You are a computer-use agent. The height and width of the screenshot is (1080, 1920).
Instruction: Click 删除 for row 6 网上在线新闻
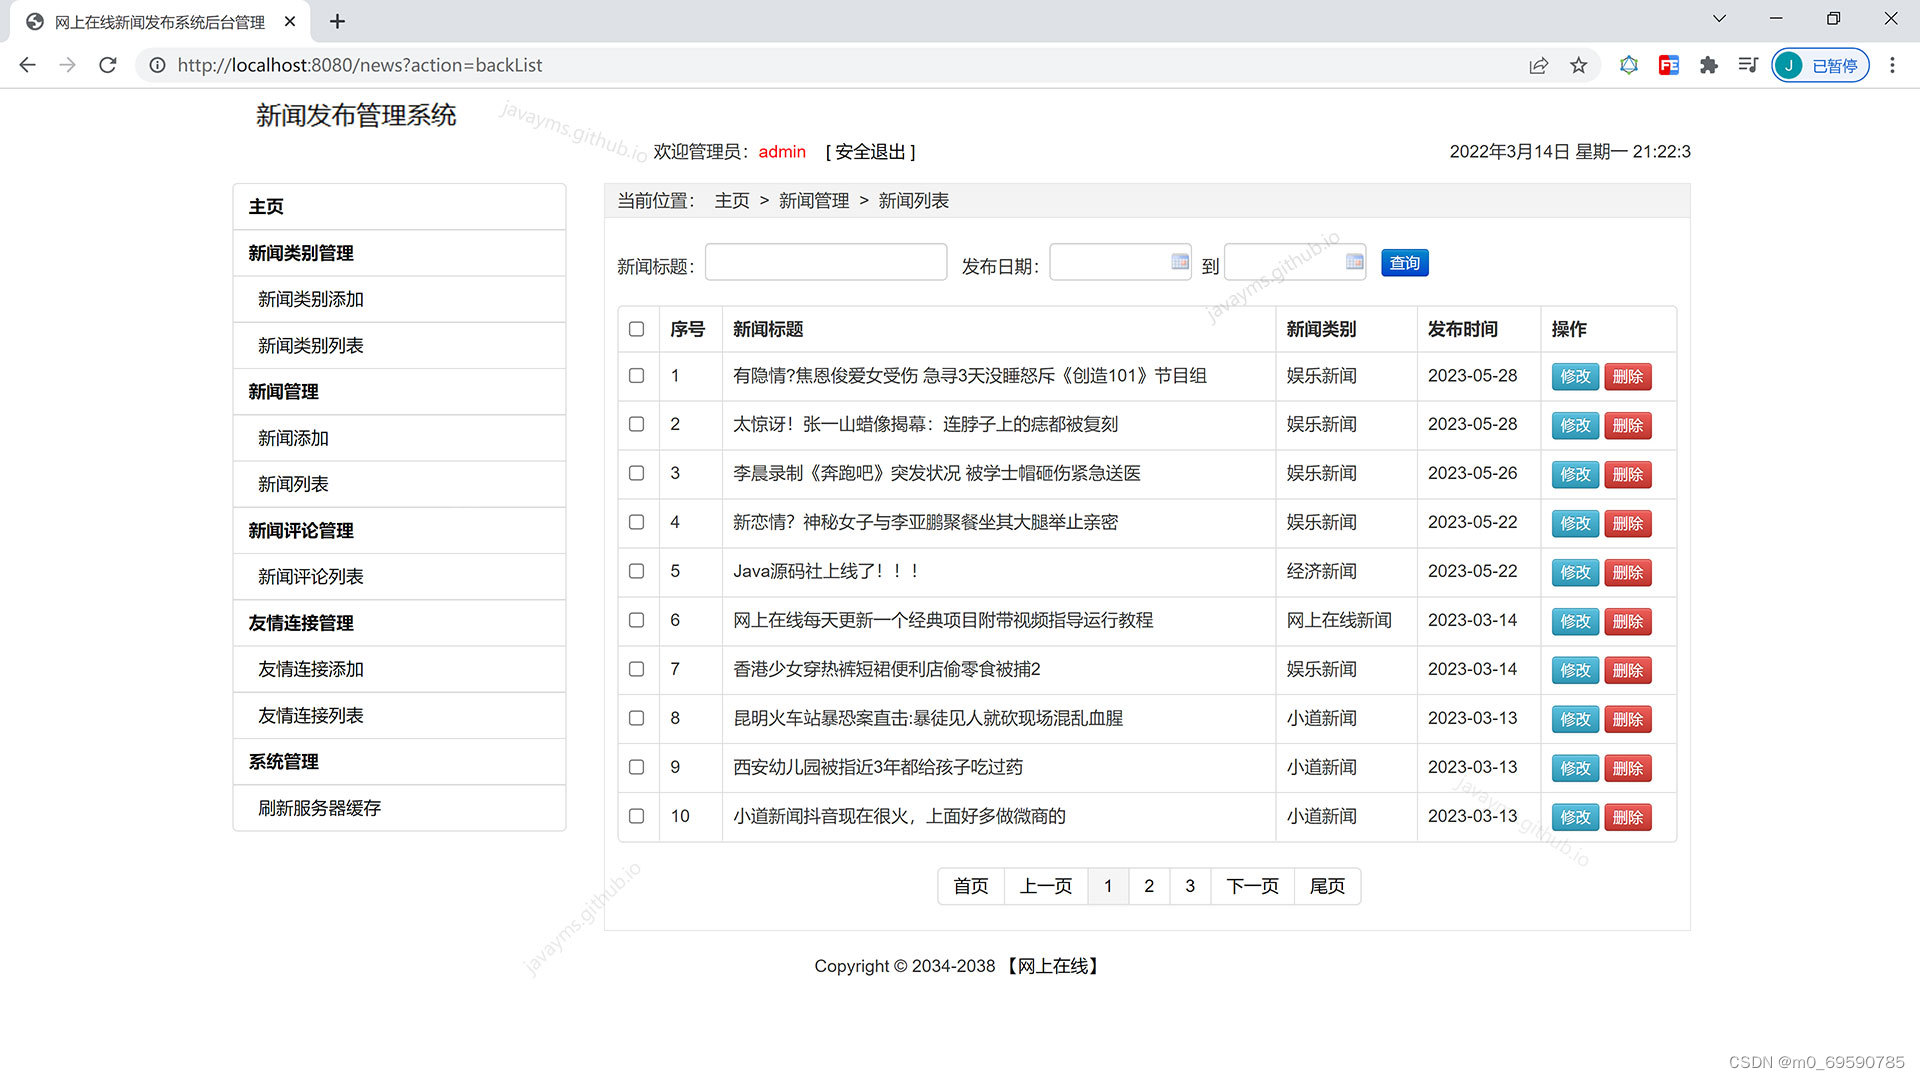pyautogui.click(x=1627, y=622)
